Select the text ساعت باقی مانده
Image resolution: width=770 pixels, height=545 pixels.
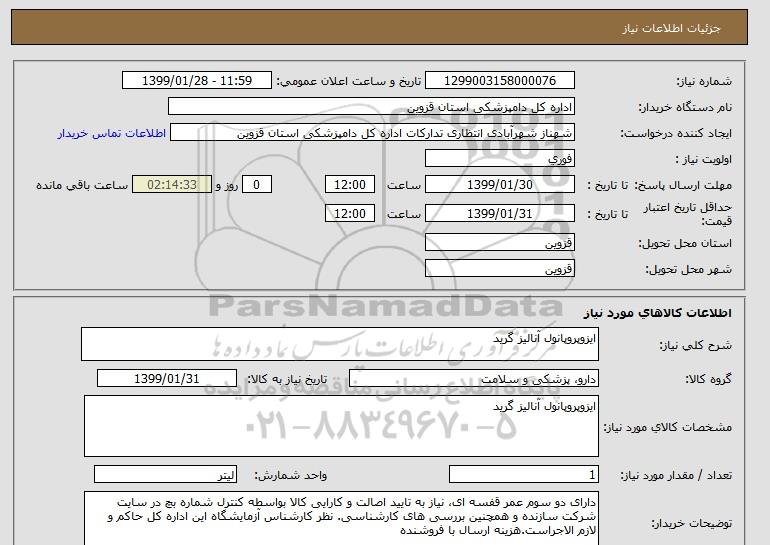(x=82, y=186)
